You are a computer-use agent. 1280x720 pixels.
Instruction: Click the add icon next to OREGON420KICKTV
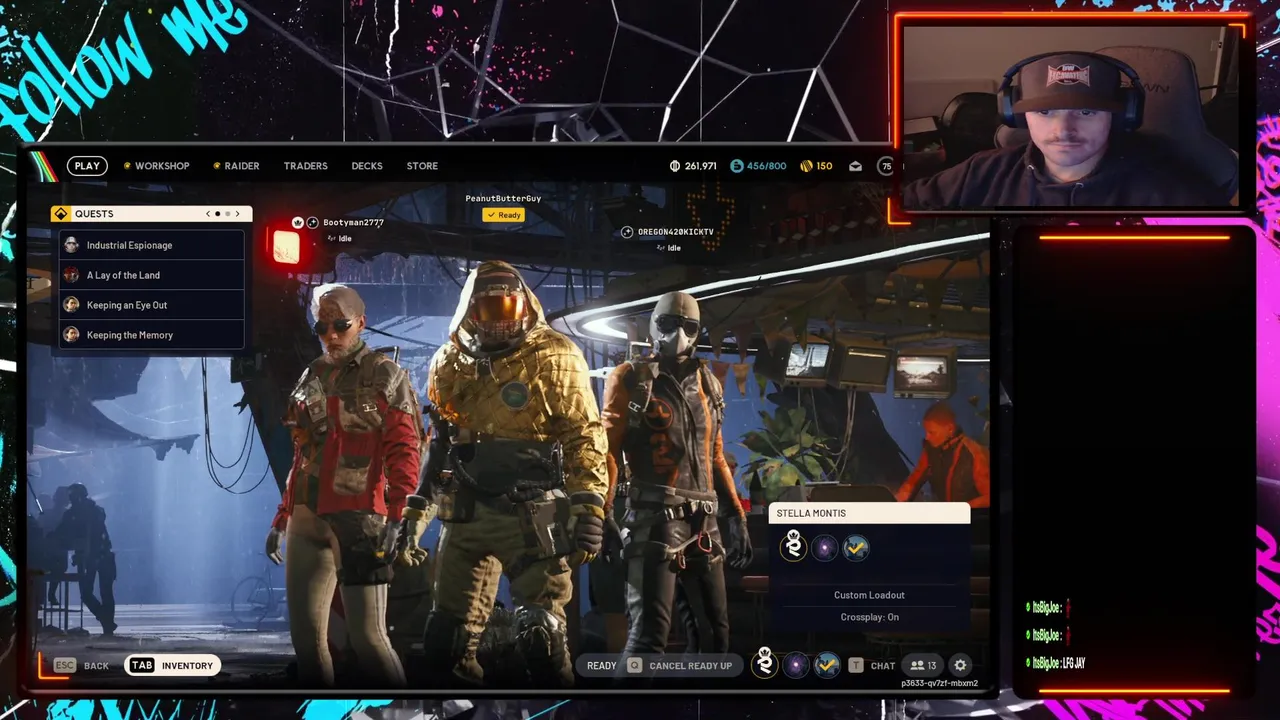[x=627, y=232]
